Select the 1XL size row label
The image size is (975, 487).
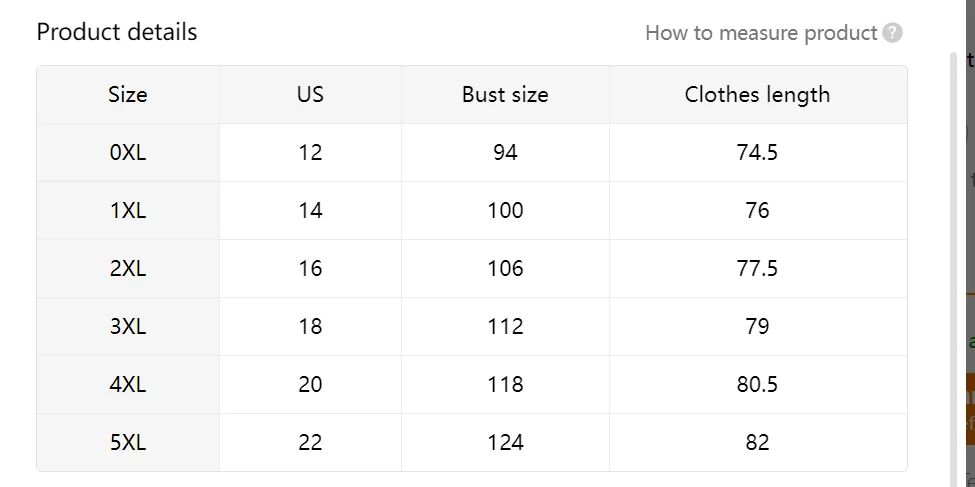pos(128,211)
